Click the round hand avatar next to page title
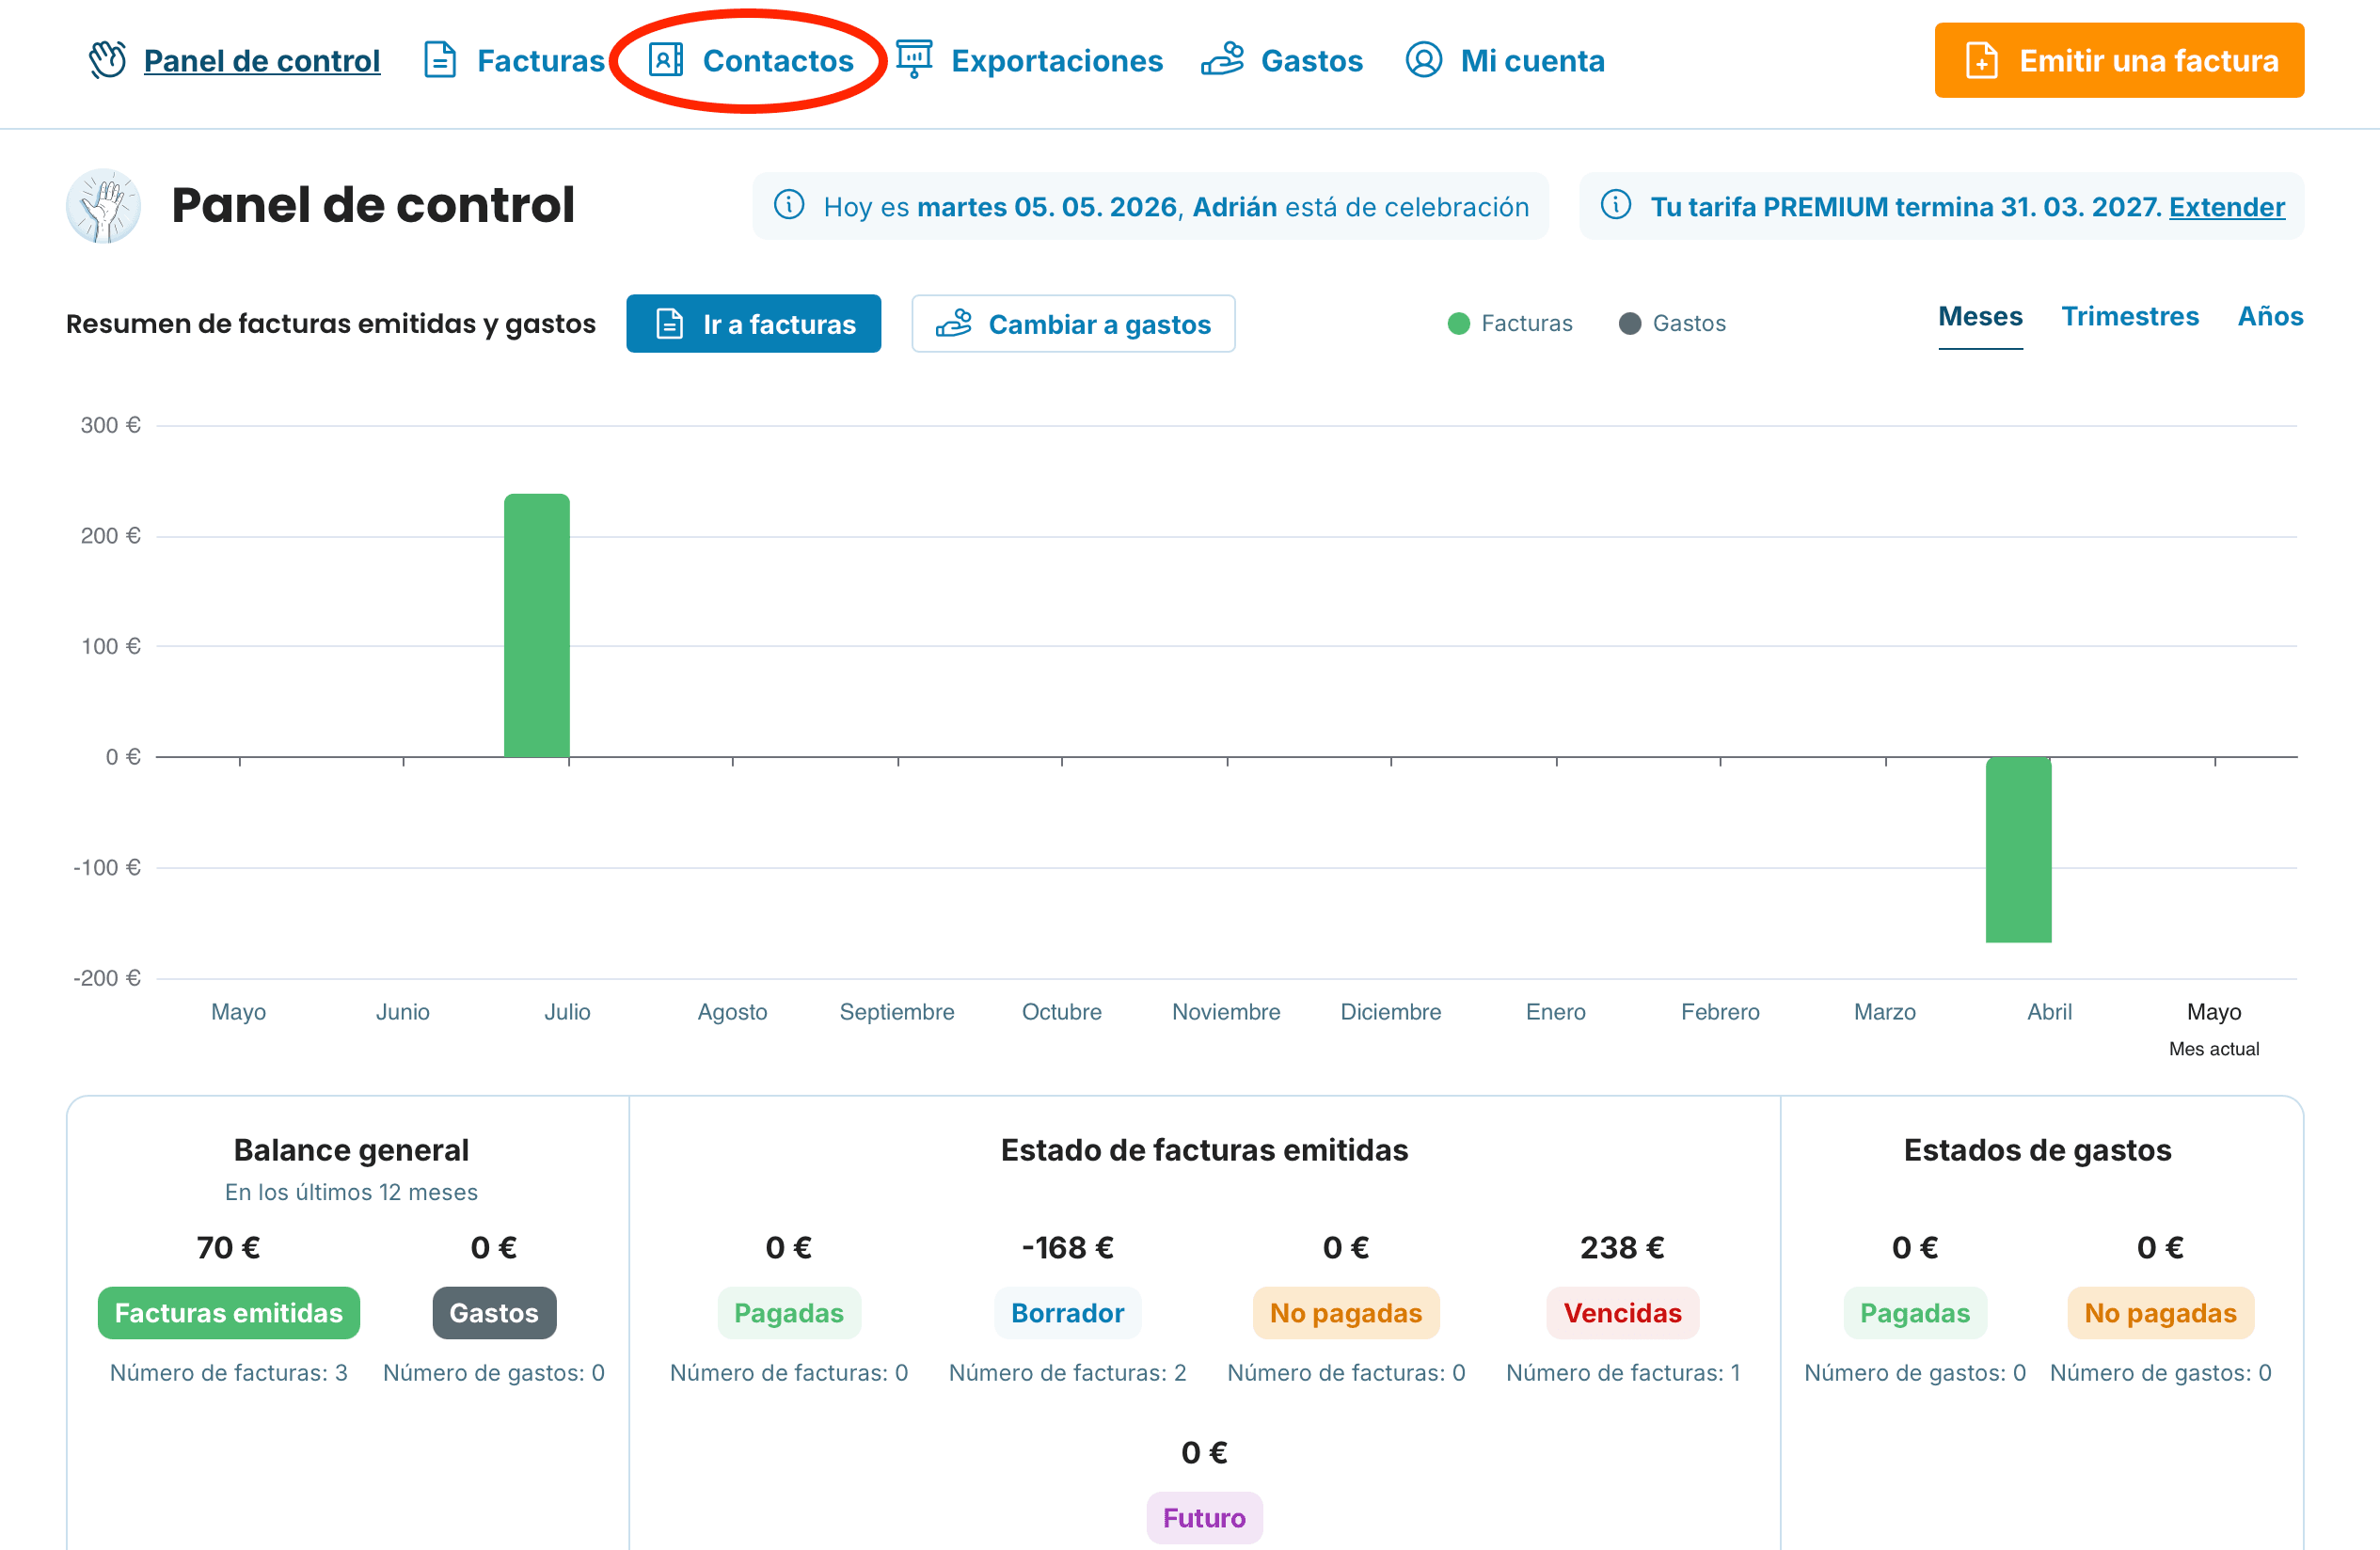The height and width of the screenshot is (1550, 2380). click(x=103, y=206)
